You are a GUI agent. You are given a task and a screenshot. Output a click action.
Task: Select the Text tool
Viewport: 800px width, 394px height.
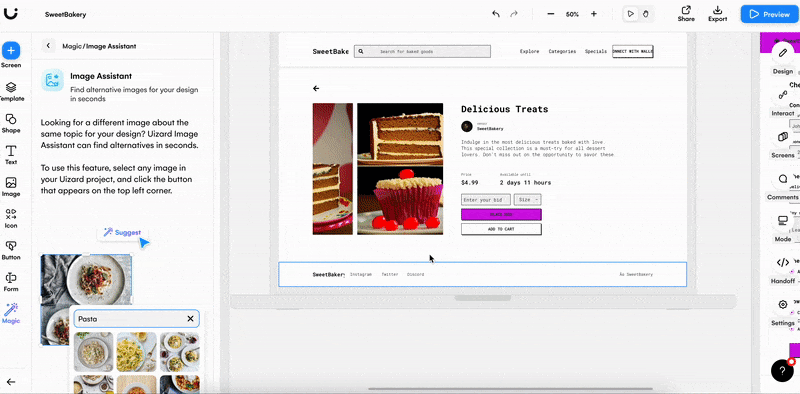pyautogui.click(x=11, y=155)
